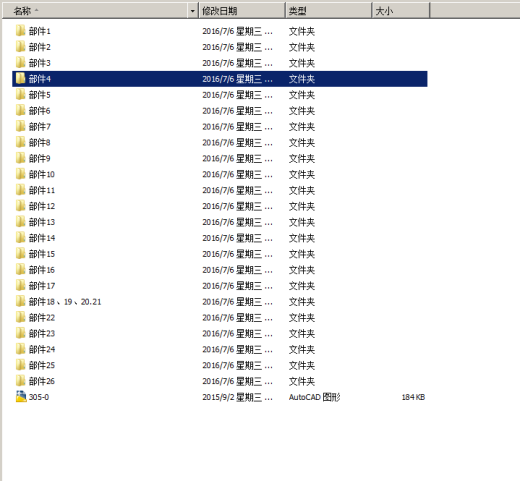Select the folder name 部件26
Image resolution: width=520 pixels, height=481 pixels.
42,381
